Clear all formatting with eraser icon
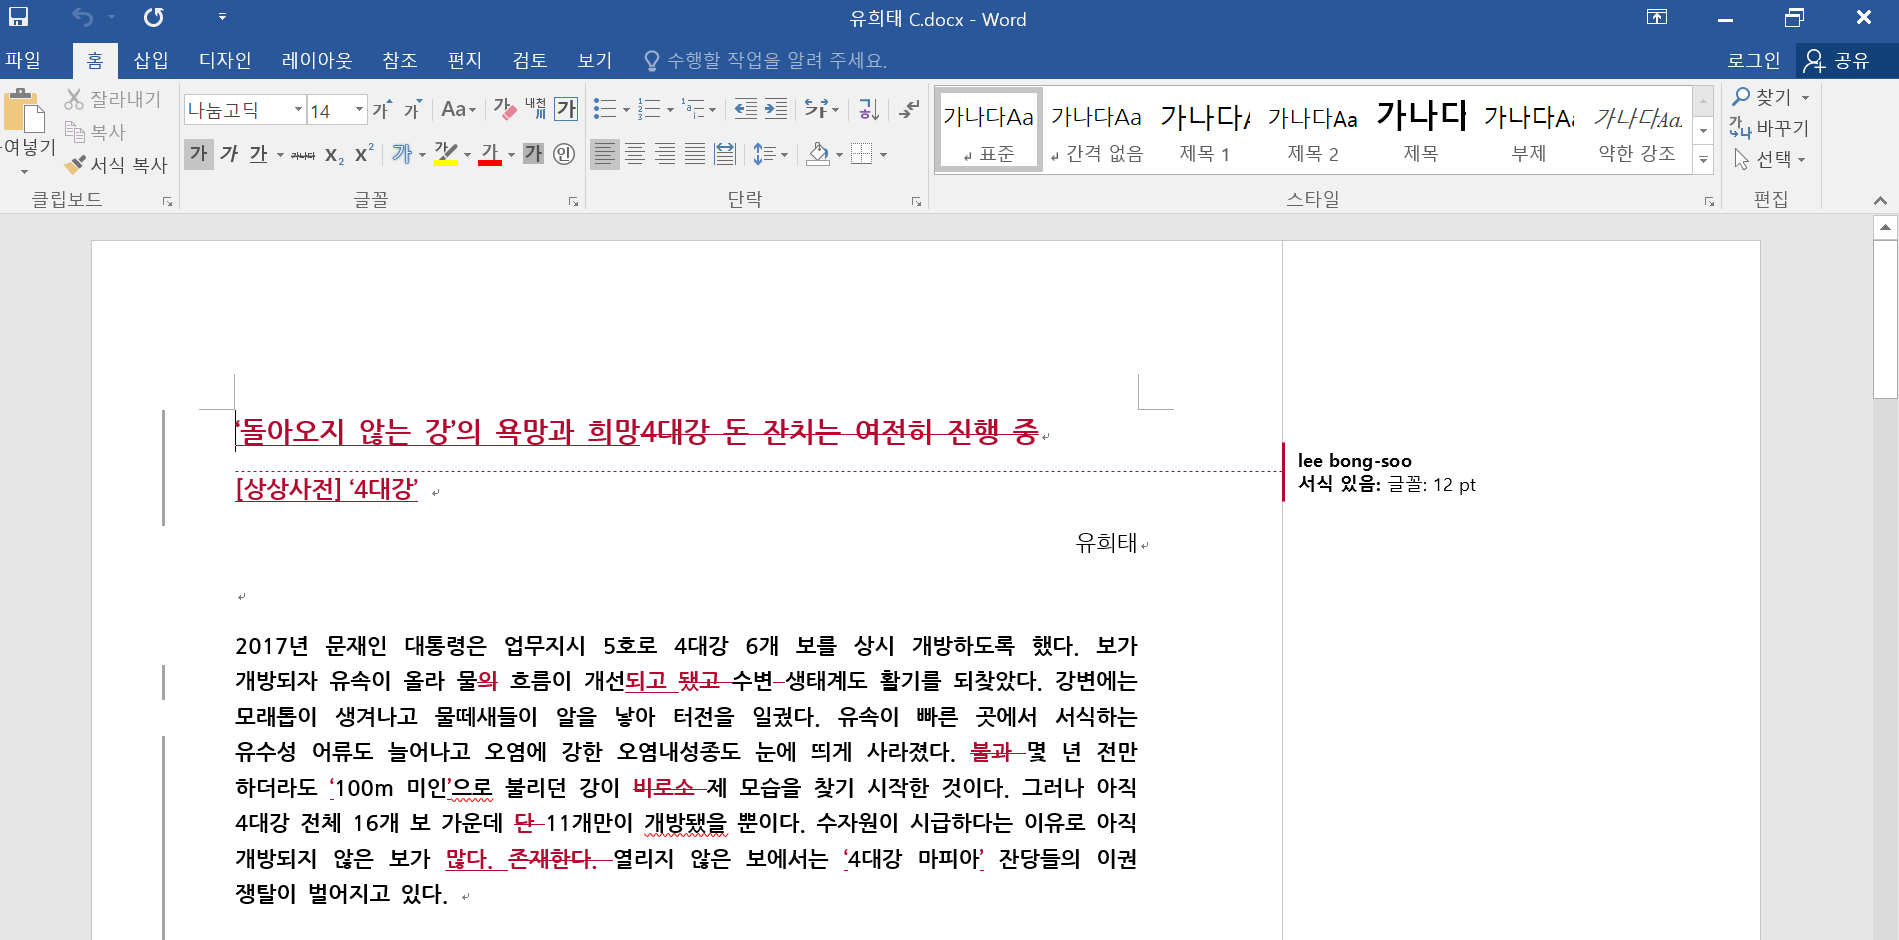 [x=505, y=109]
